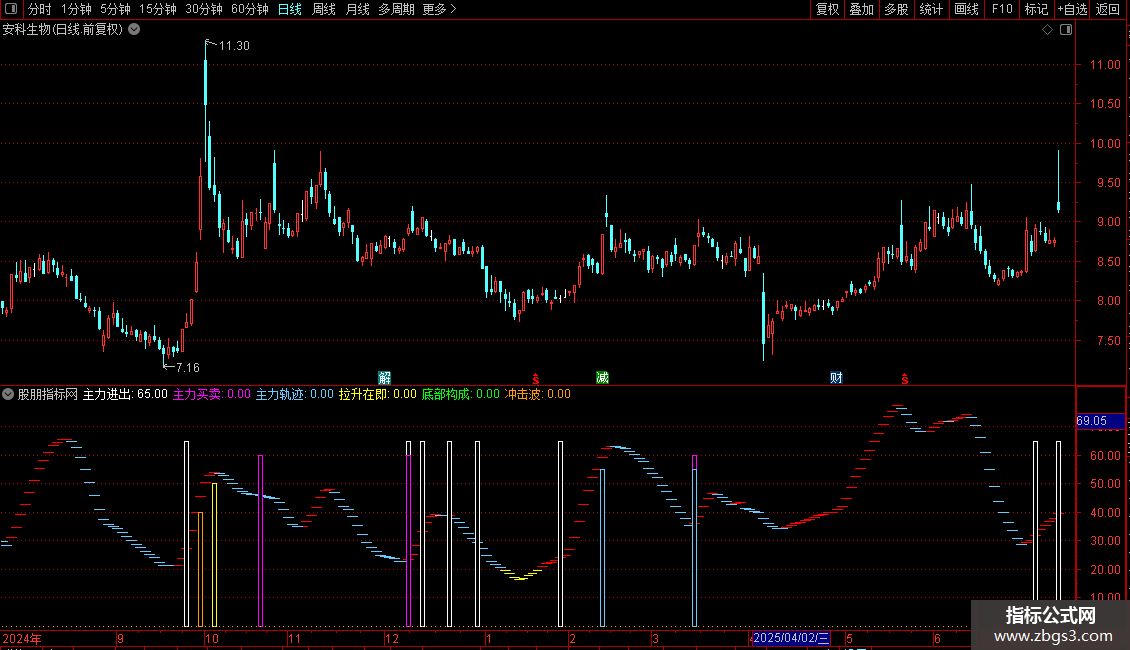The image size is (1130, 650).
Task: Select the 30分钟 period
Action: (203, 9)
